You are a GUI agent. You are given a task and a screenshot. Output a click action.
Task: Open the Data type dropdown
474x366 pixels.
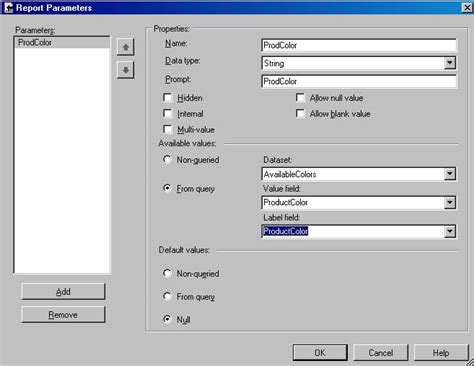point(450,63)
